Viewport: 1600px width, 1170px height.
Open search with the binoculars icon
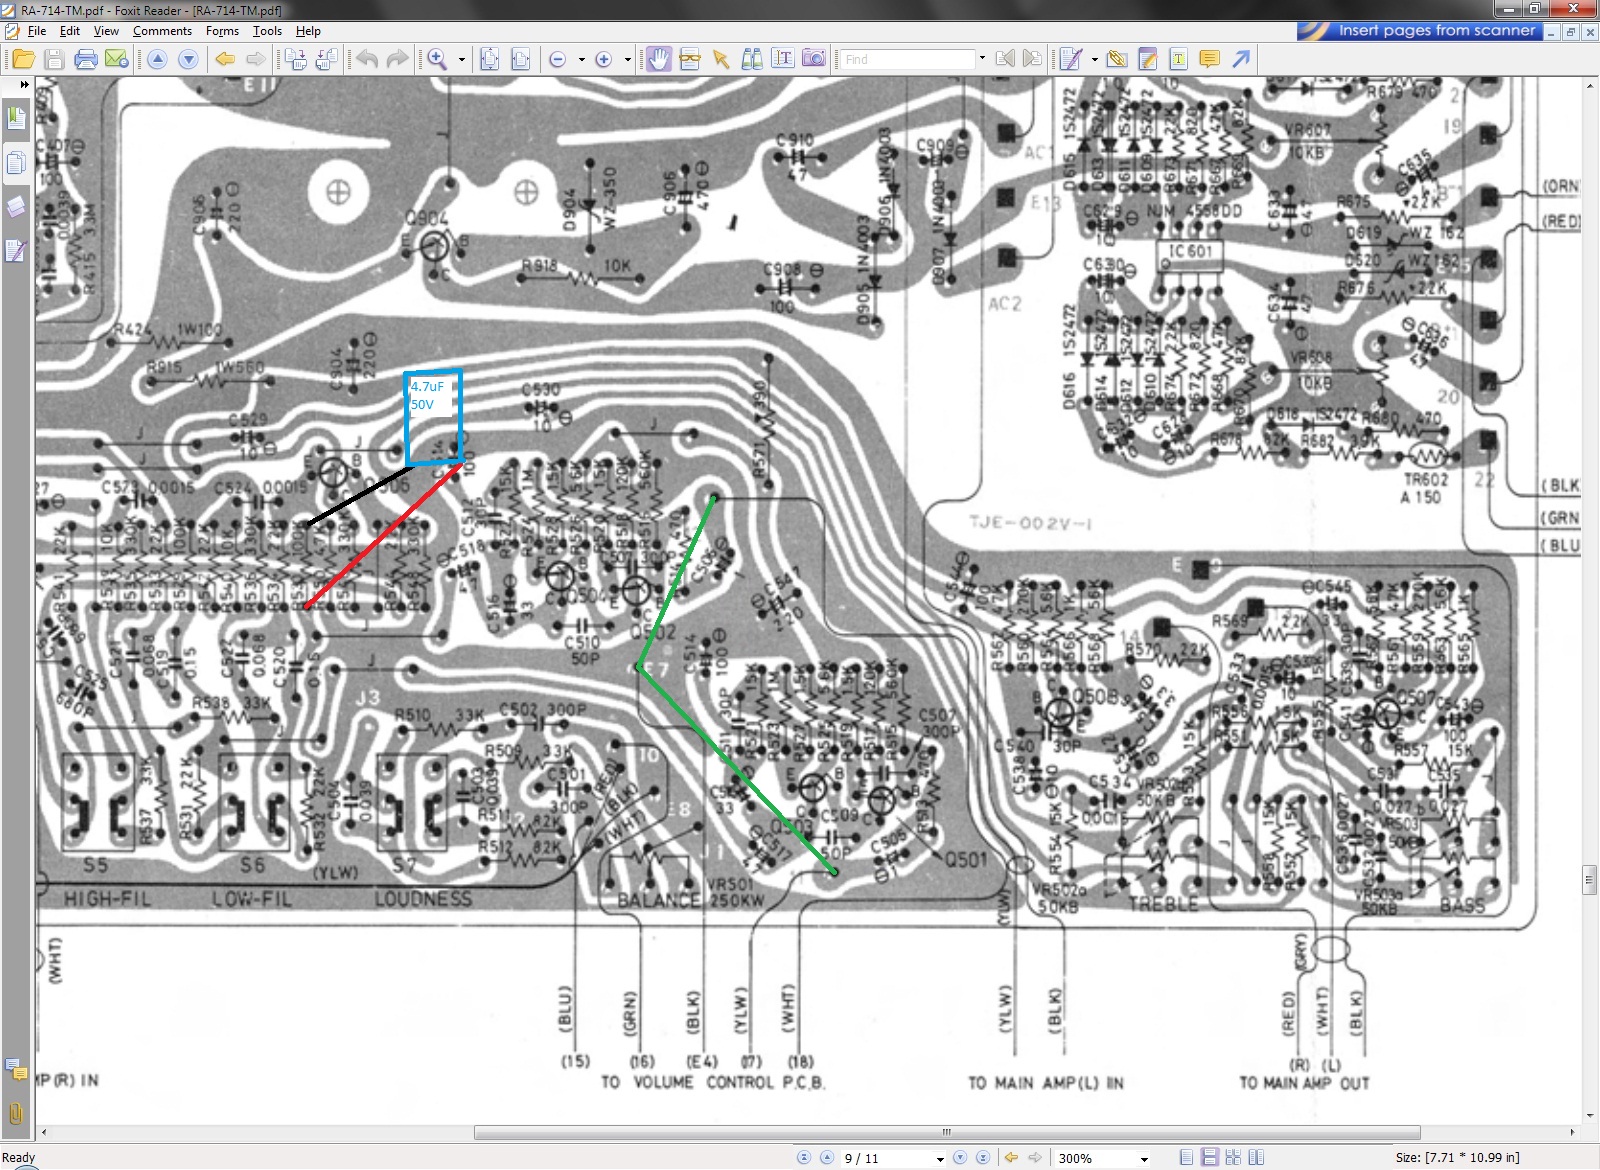(752, 59)
